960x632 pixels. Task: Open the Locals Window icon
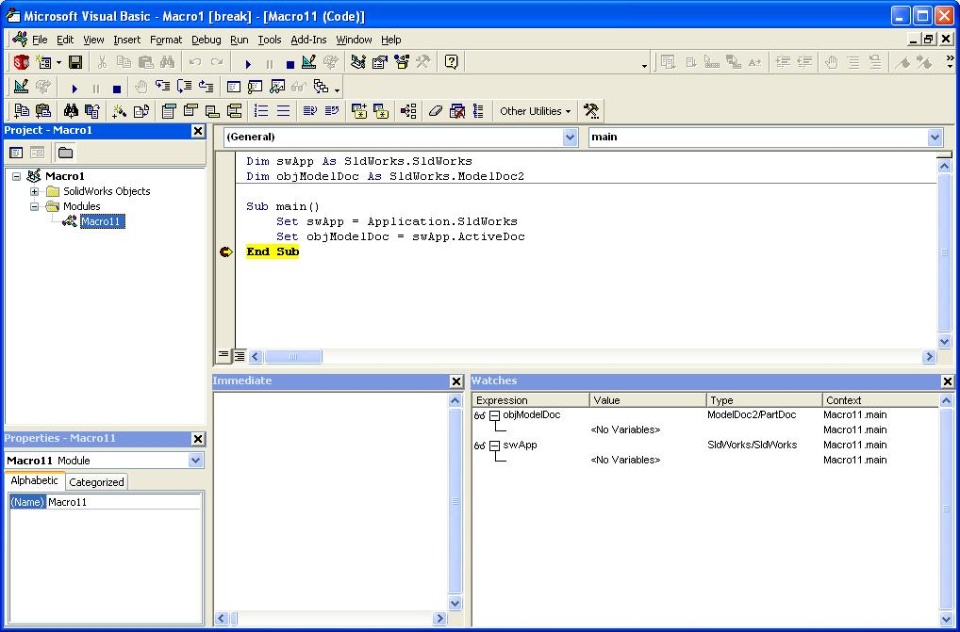pos(234,87)
